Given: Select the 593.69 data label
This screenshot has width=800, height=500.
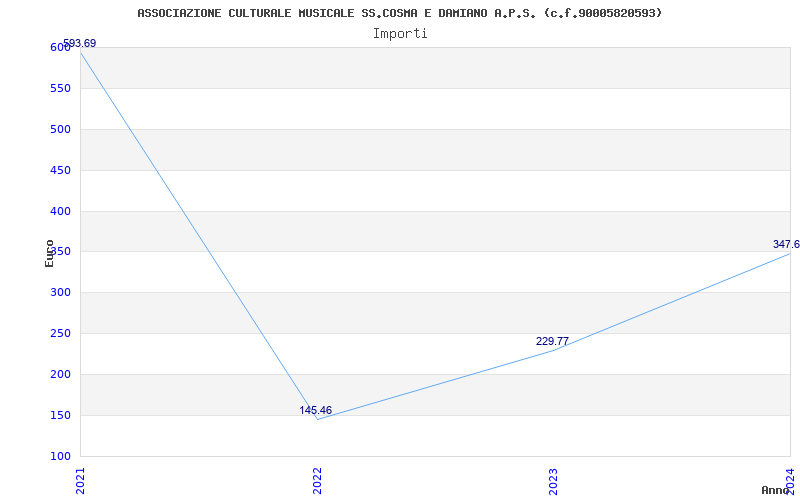Looking at the screenshot, I should pyautogui.click(x=80, y=43).
